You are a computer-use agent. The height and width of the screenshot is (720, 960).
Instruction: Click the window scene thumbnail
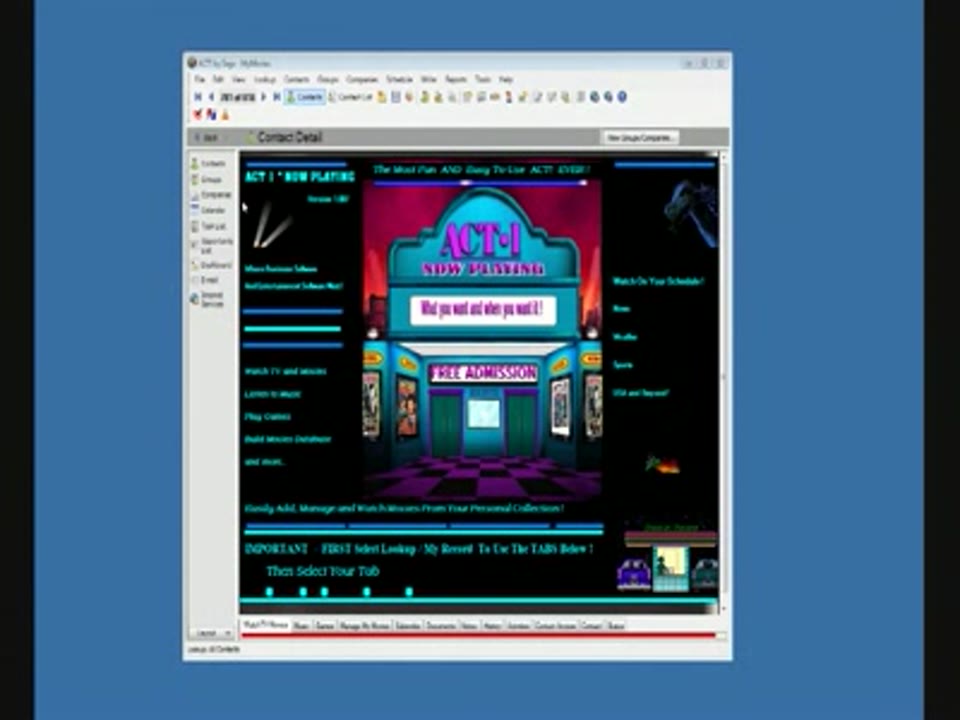coord(670,569)
